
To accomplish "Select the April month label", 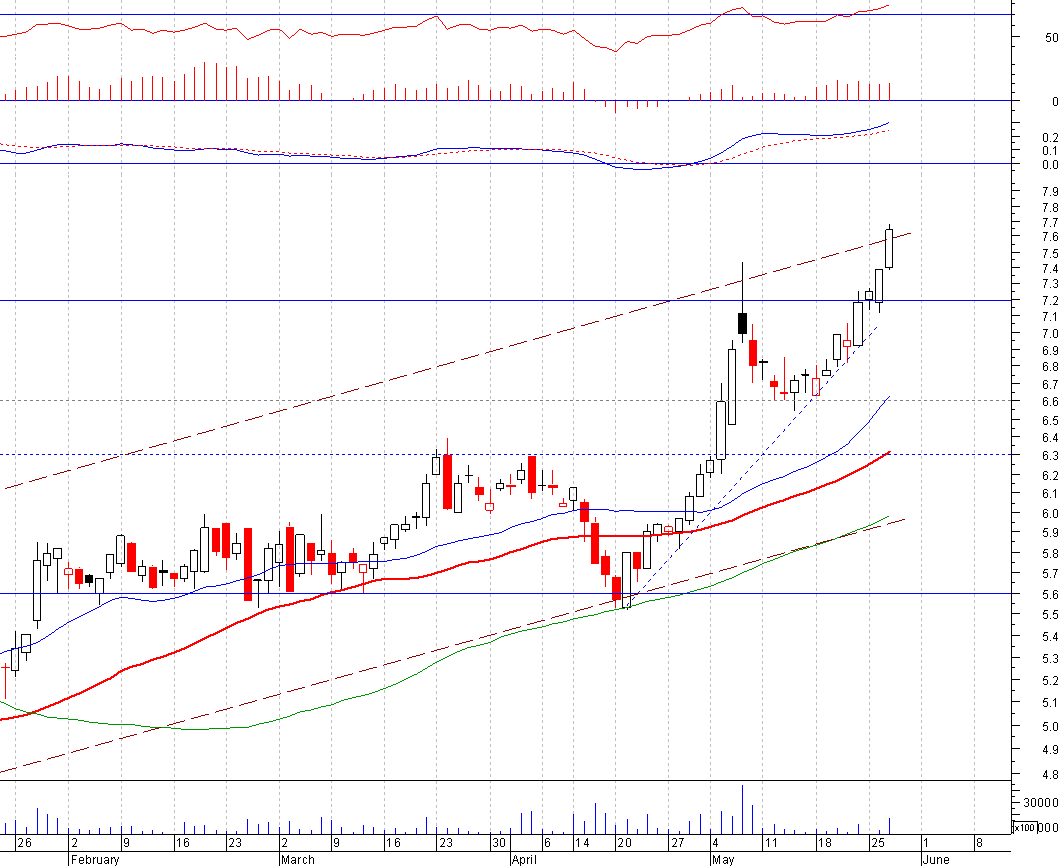I will 524,859.
